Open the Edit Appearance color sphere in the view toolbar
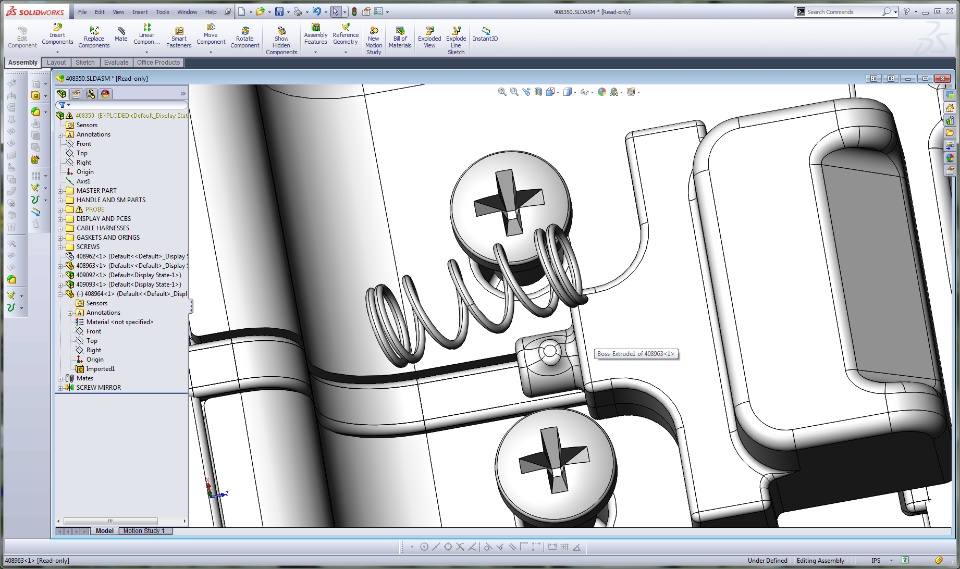 [x=602, y=92]
